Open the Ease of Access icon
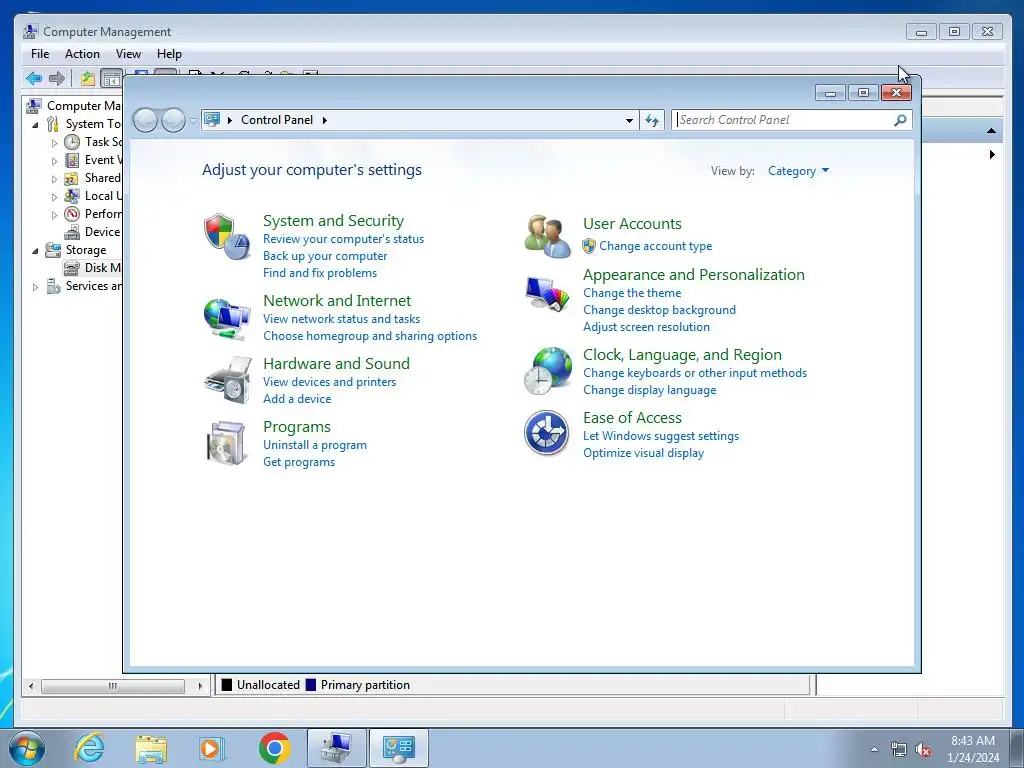Image resolution: width=1024 pixels, height=768 pixels. click(546, 433)
